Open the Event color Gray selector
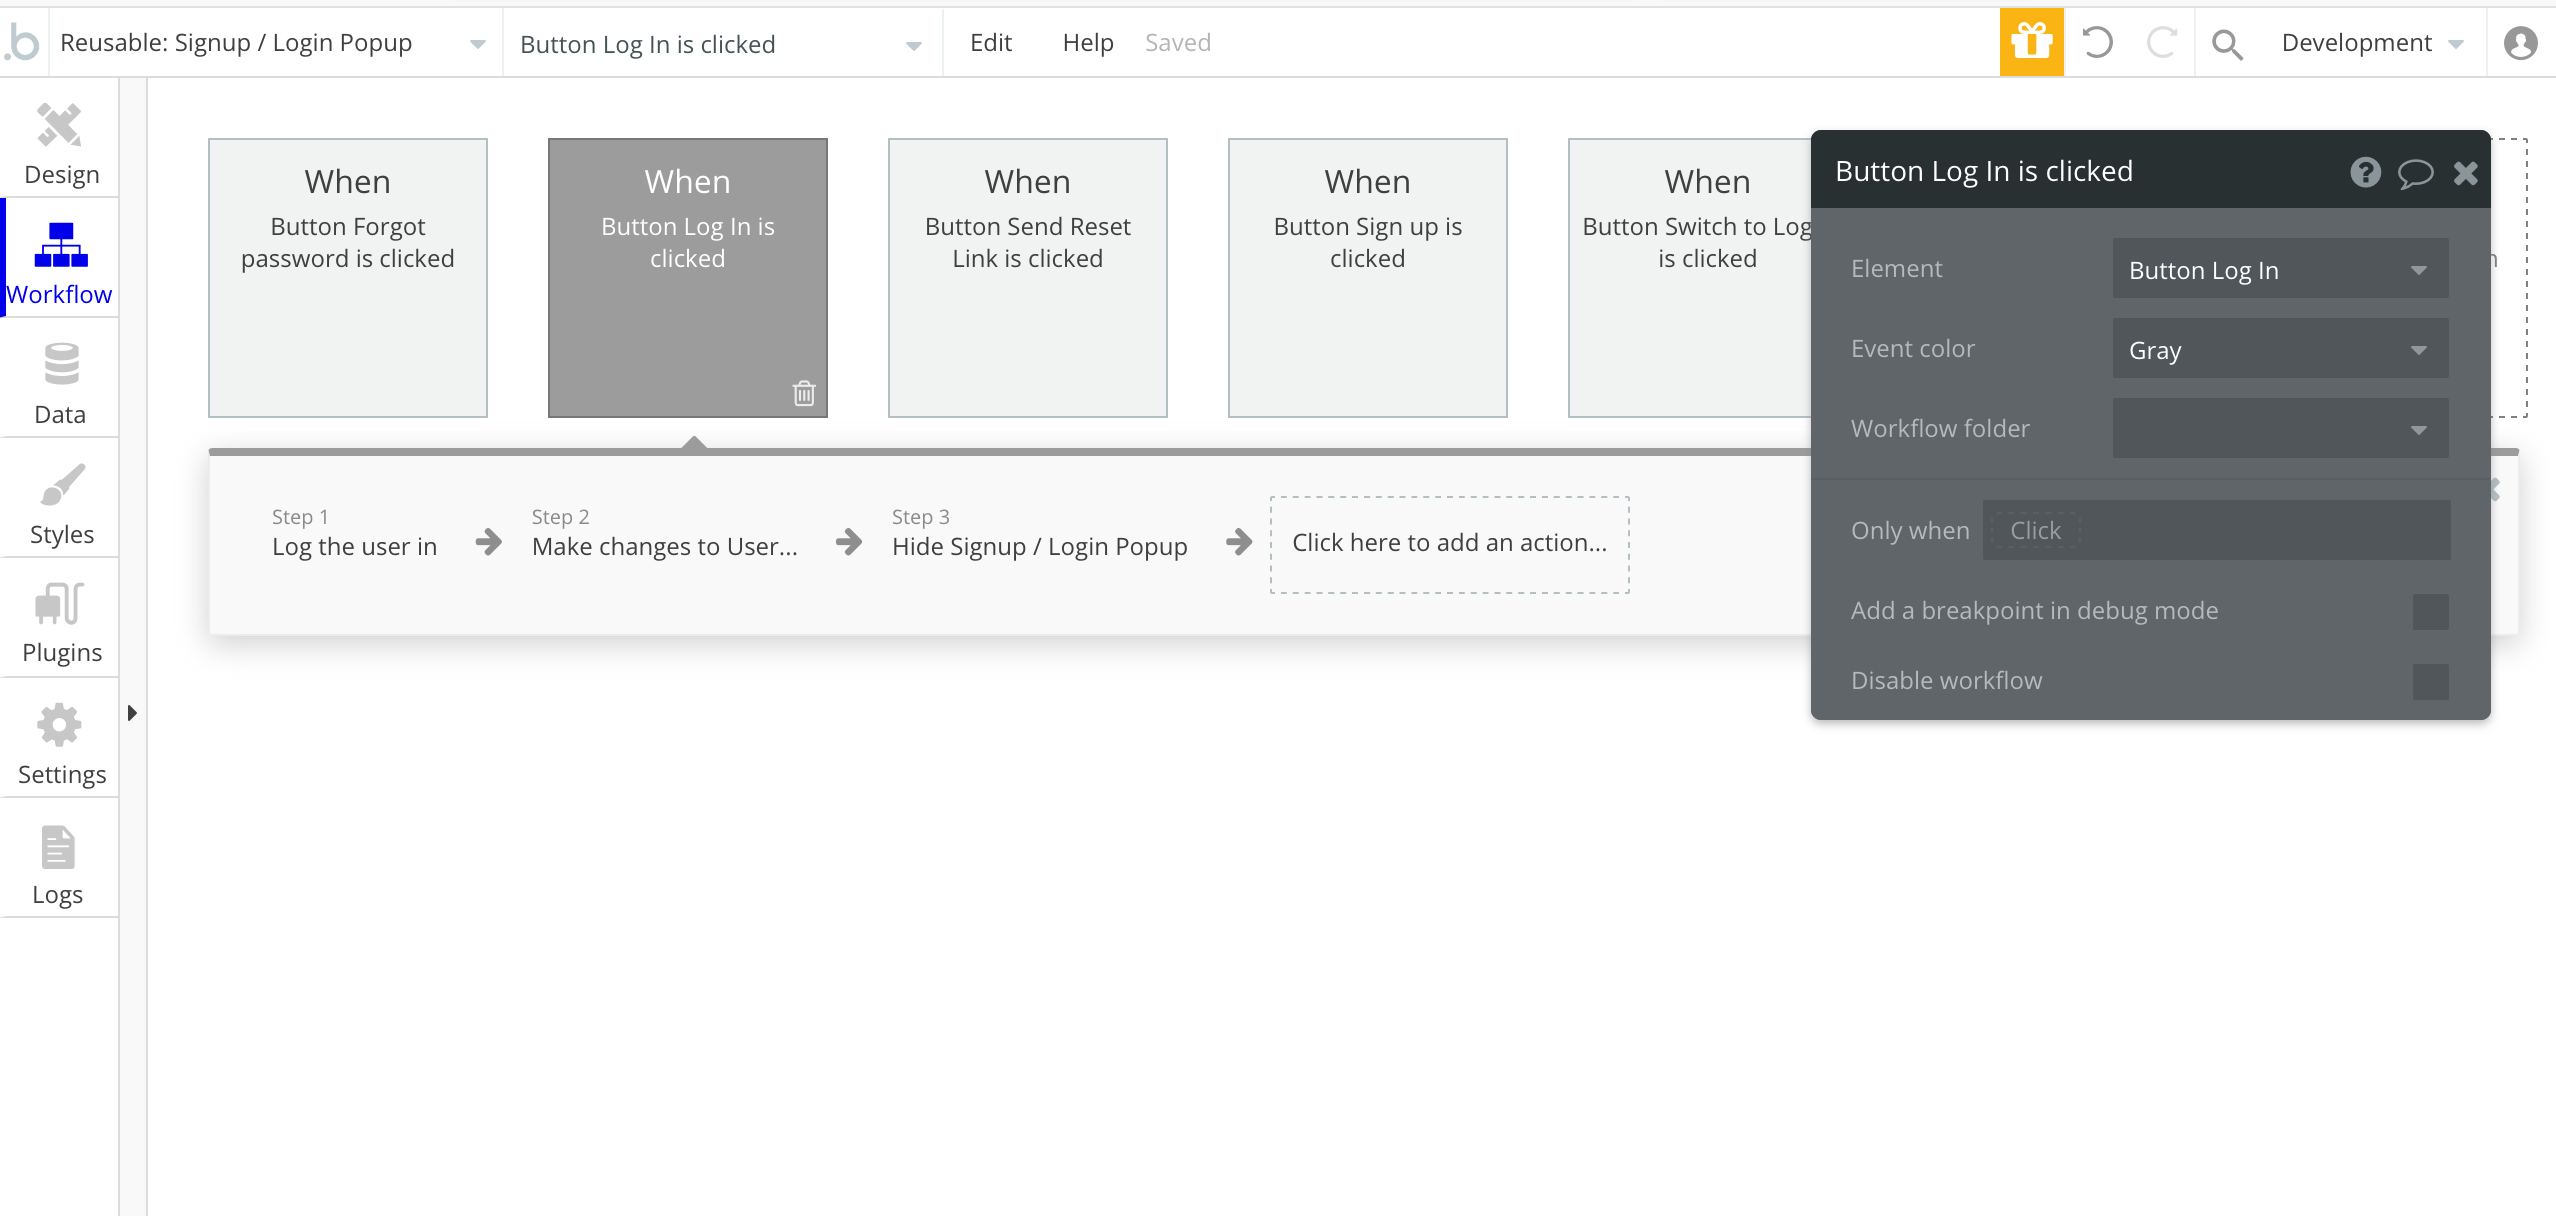This screenshot has width=2556, height=1216. [x=2280, y=349]
